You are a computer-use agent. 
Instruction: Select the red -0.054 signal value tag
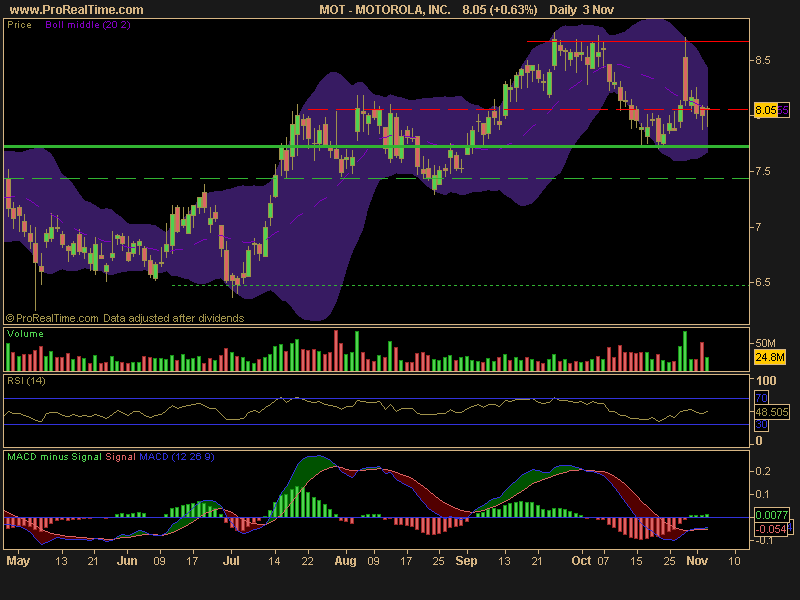770,529
